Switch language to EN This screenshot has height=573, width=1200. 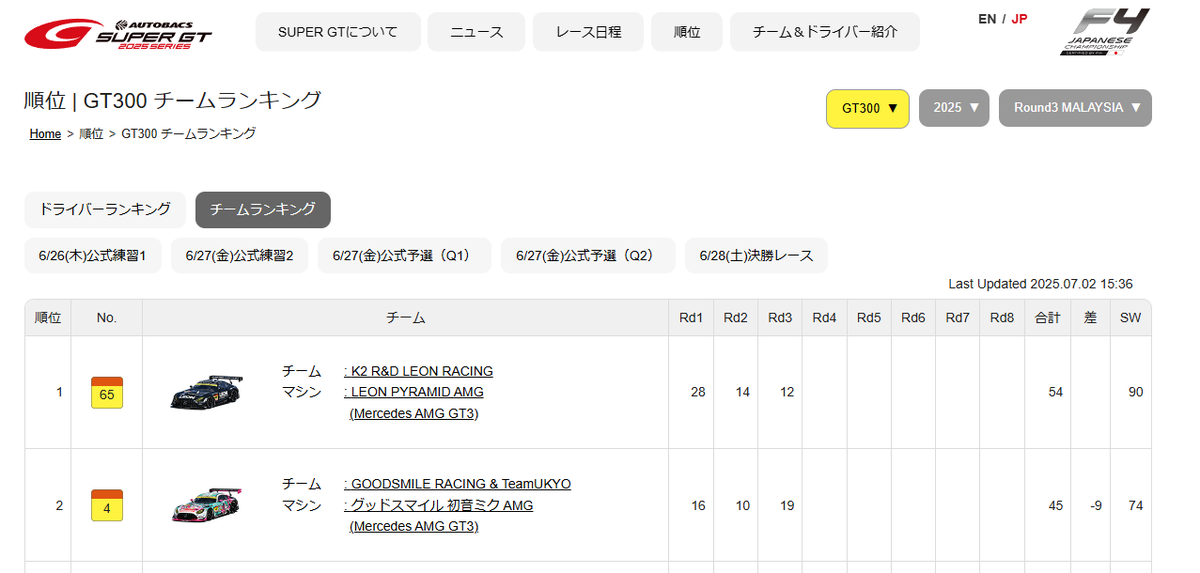click(x=986, y=19)
